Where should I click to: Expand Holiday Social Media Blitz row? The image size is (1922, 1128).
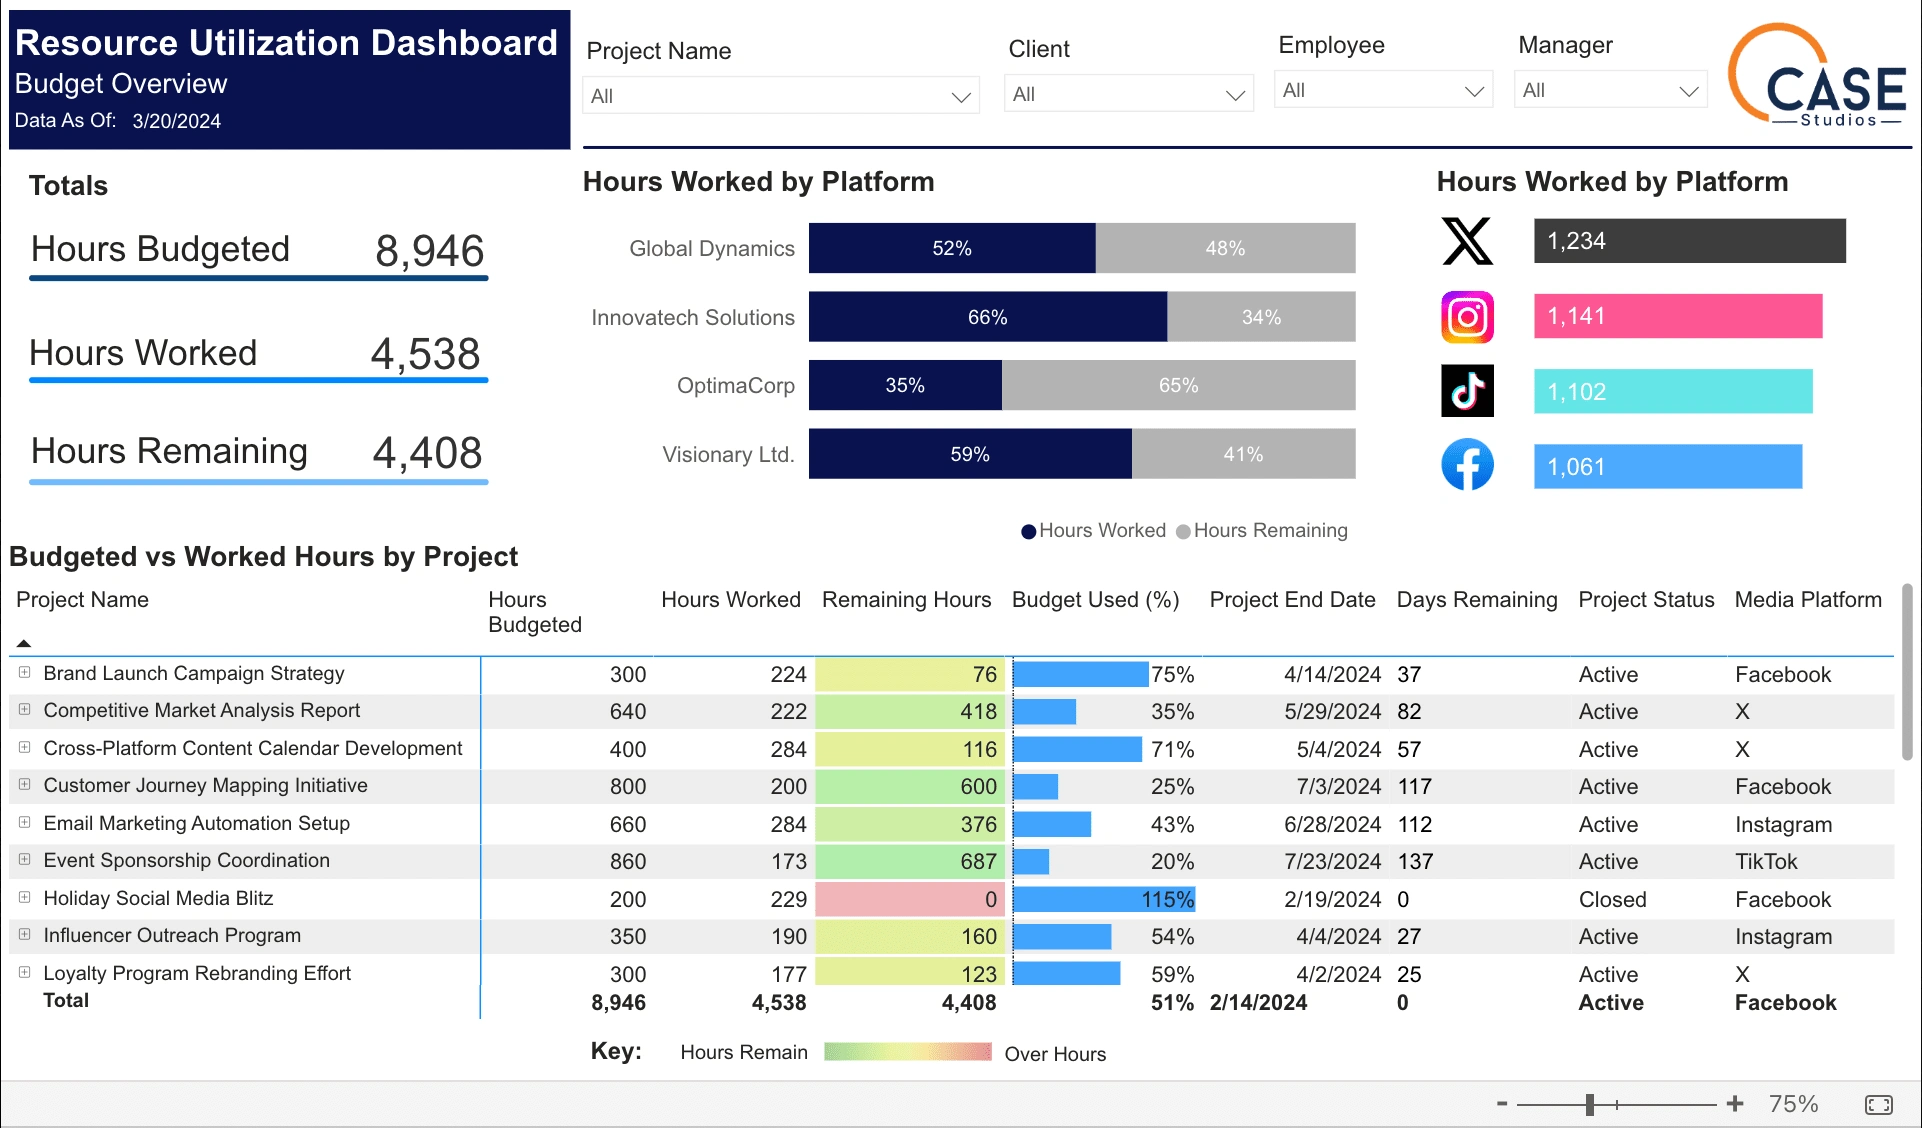(24, 898)
